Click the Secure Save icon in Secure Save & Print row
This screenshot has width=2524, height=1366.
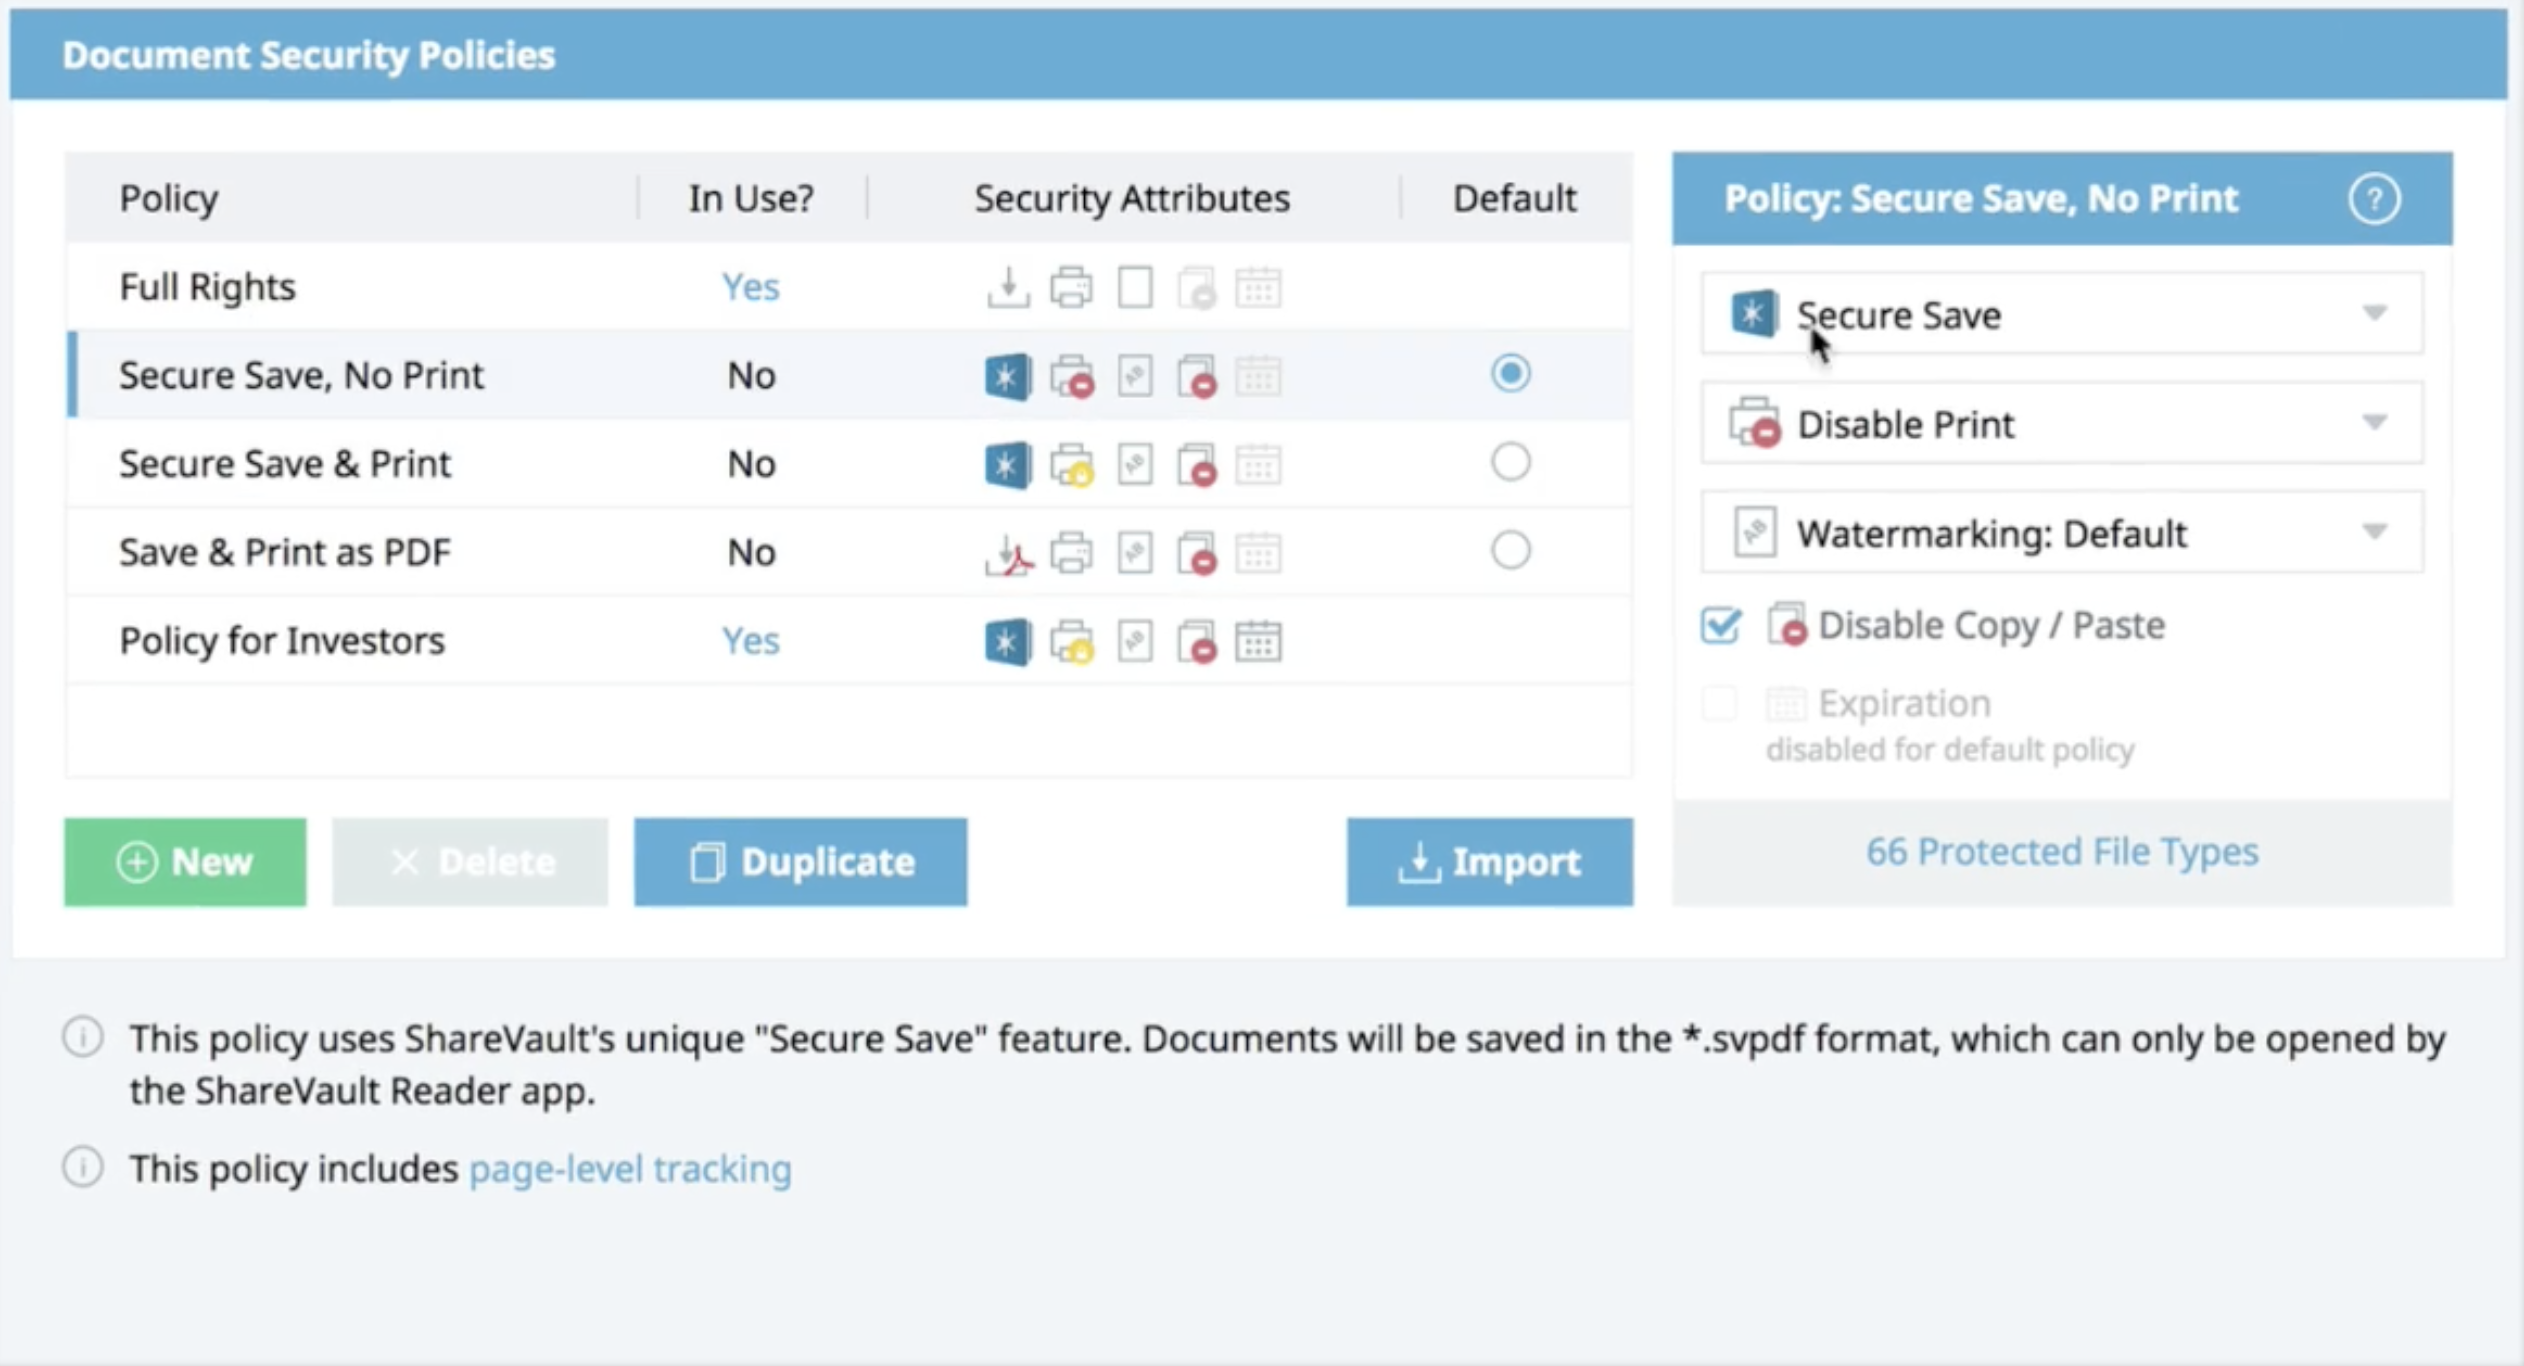(1008, 464)
